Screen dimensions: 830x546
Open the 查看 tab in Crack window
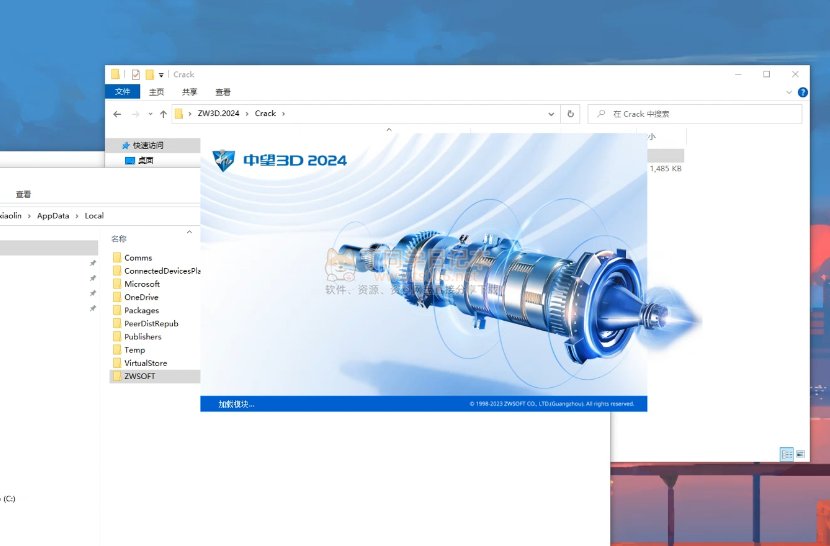[223, 92]
